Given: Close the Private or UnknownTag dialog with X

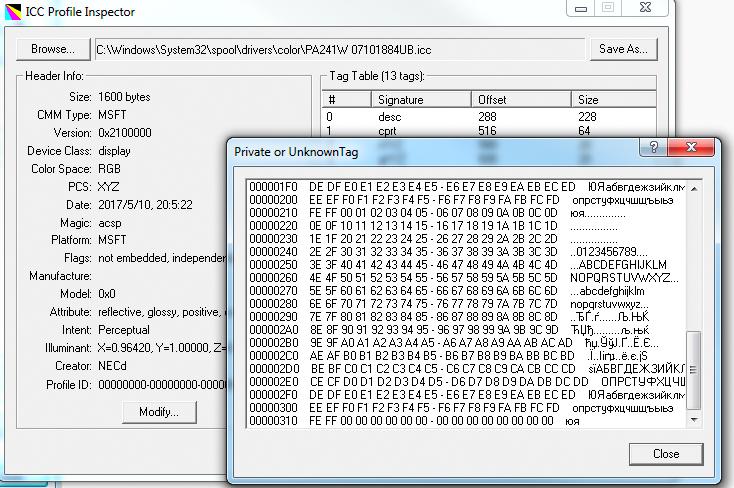Looking at the screenshot, I should tap(691, 147).
